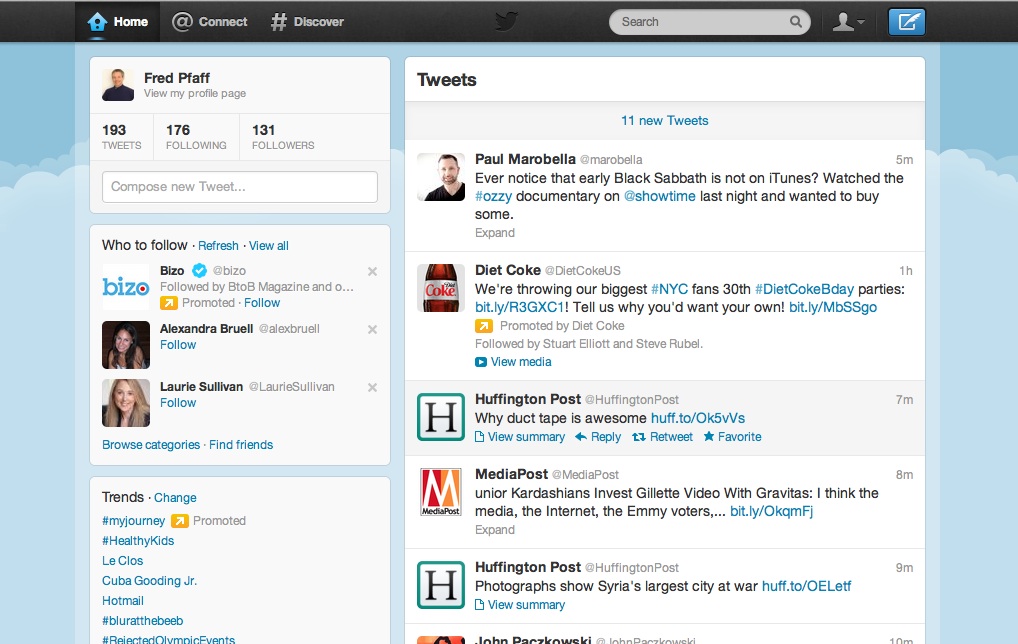Open the 131 Followers count
The width and height of the screenshot is (1018, 644).
[283, 137]
